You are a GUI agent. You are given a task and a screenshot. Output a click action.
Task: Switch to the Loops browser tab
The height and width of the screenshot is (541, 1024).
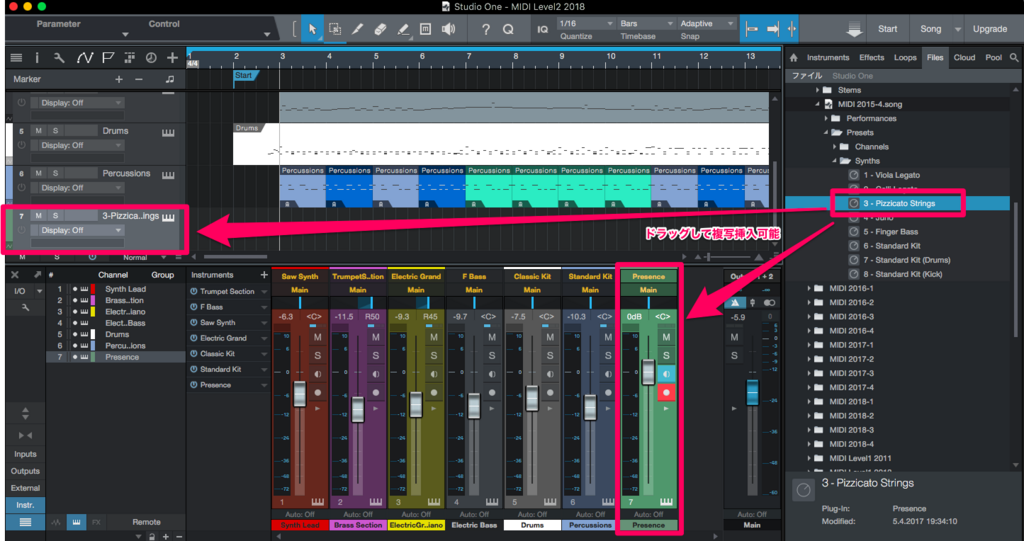tap(905, 57)
